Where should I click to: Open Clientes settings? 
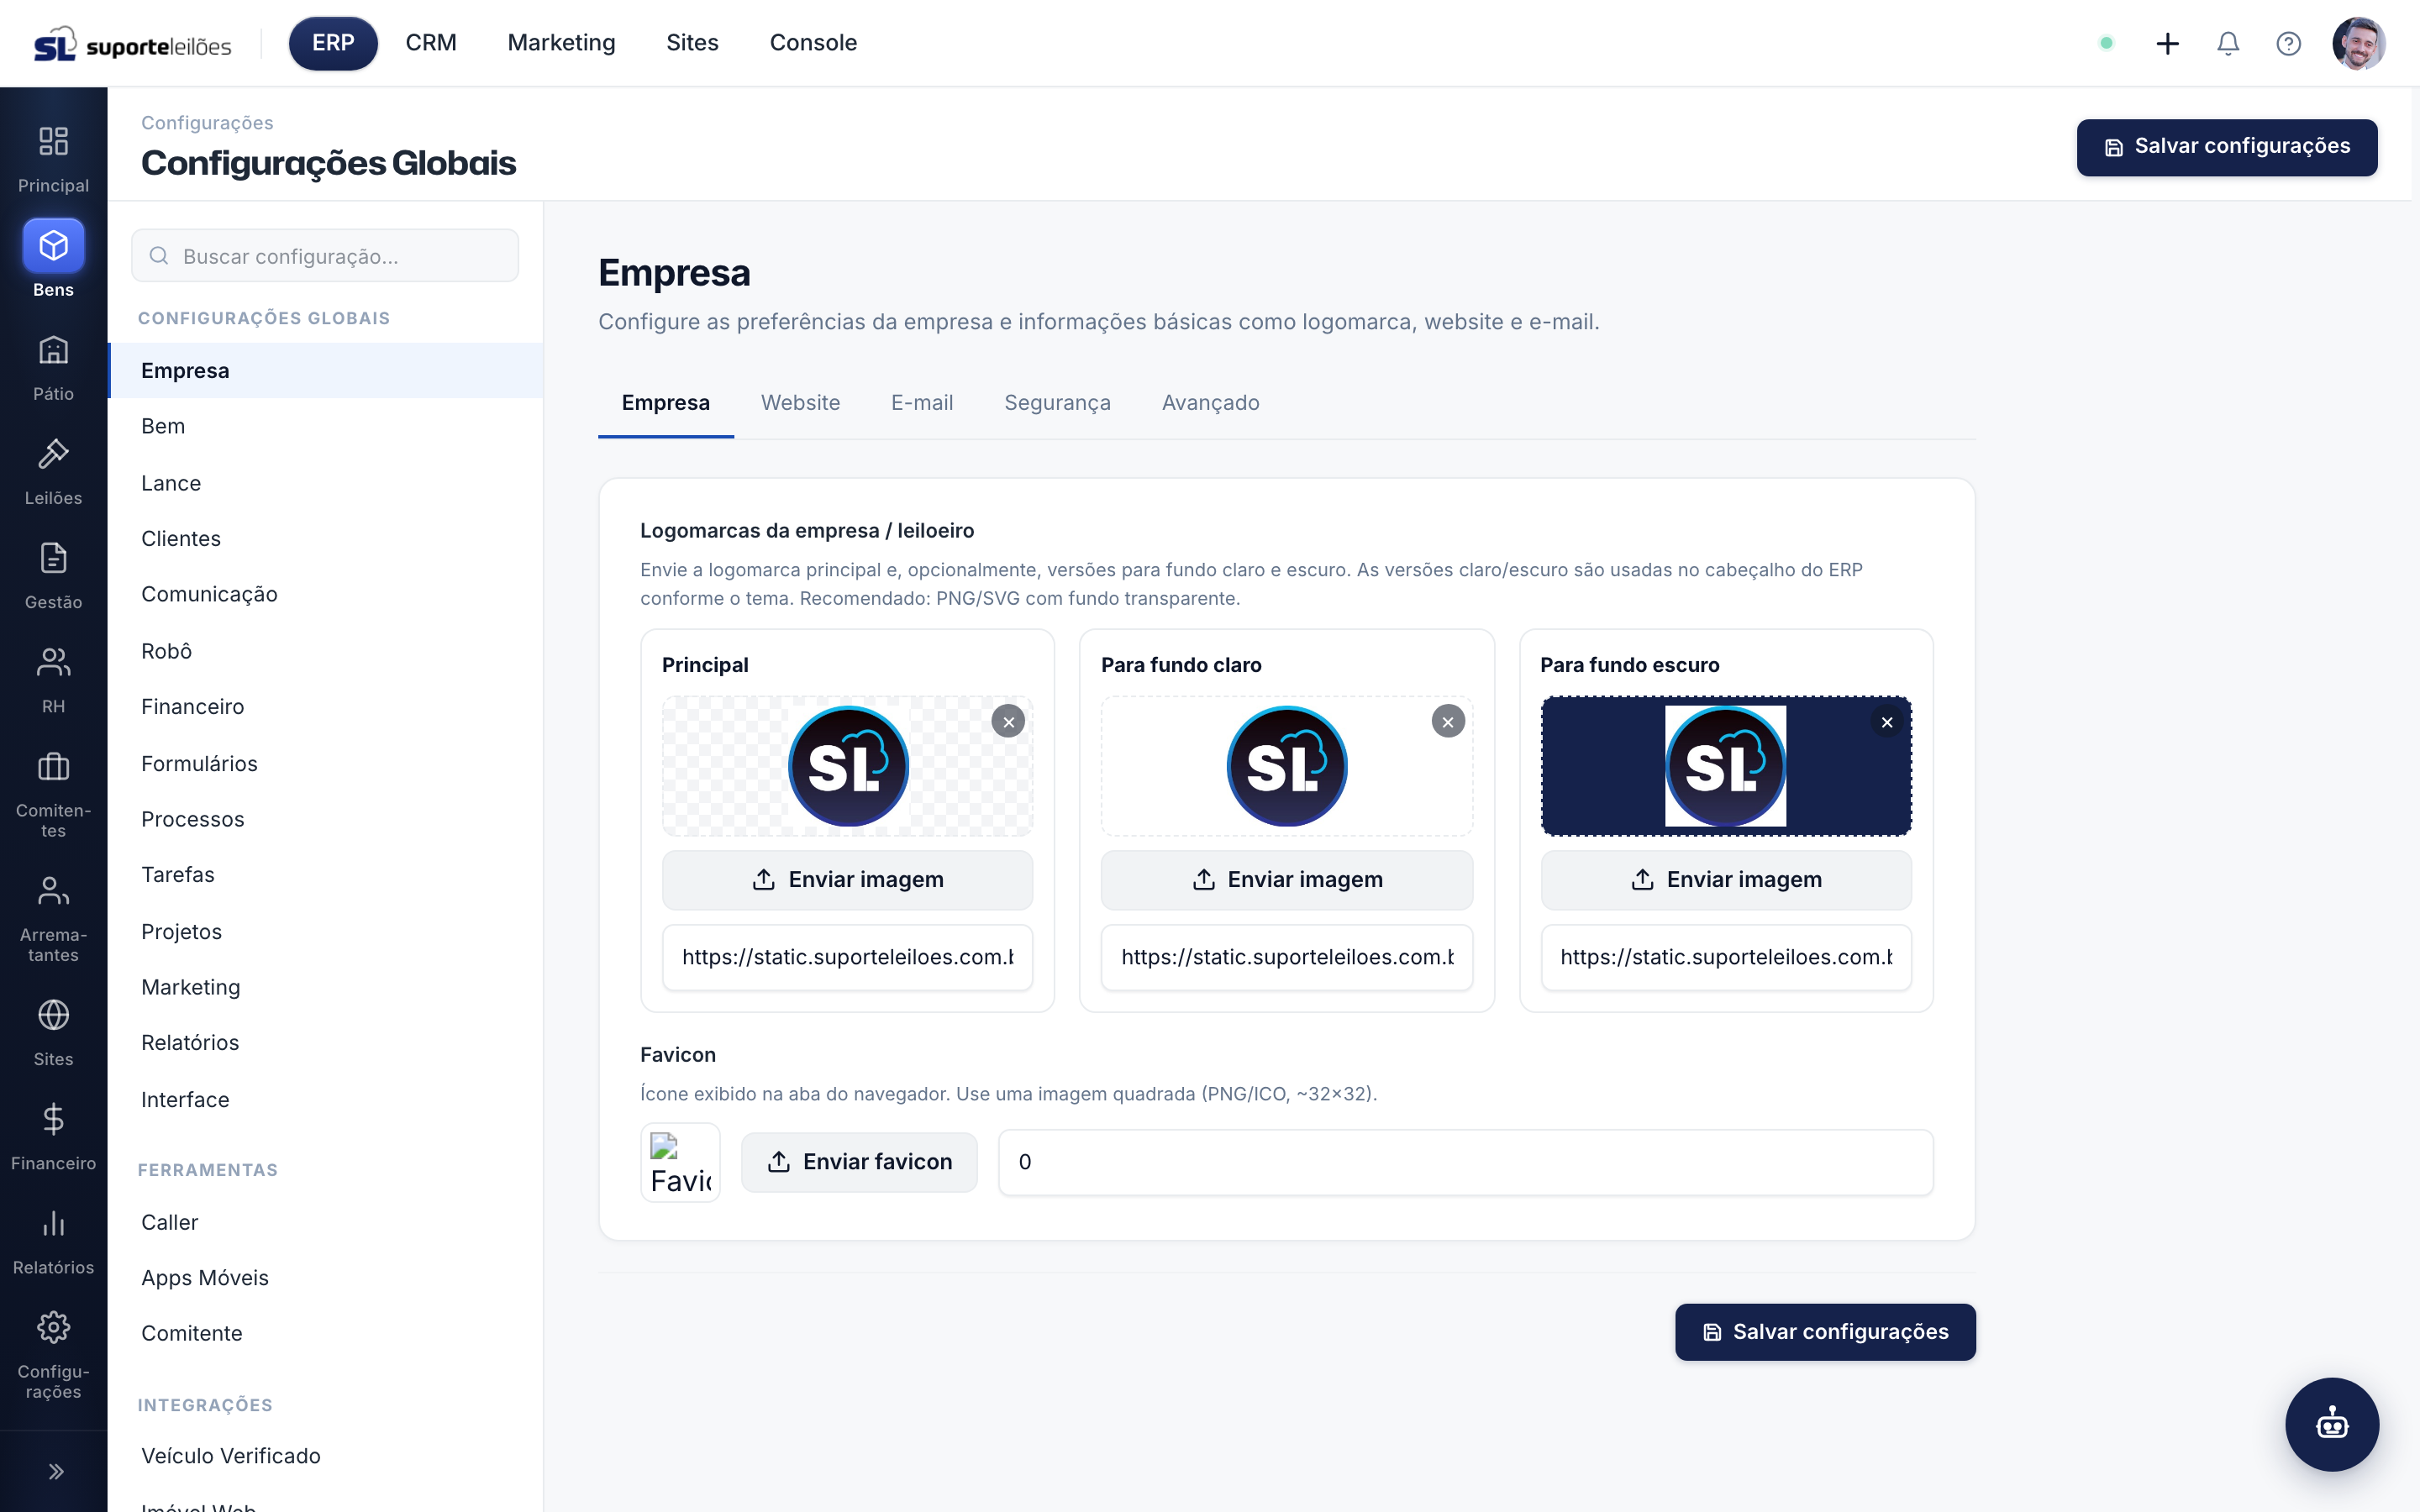pos(325,538)
